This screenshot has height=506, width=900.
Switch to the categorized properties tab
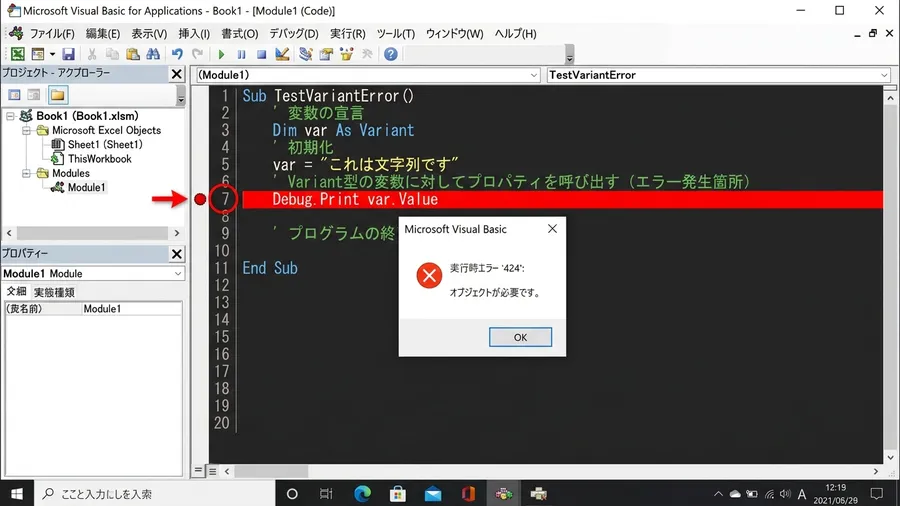(x=54, y=292)
